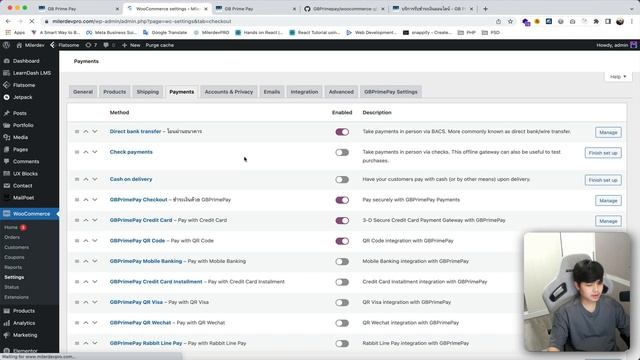This screenshot has height=360, width=640.
Task: Expand the Help dropdown
Action: click(618, 77)
